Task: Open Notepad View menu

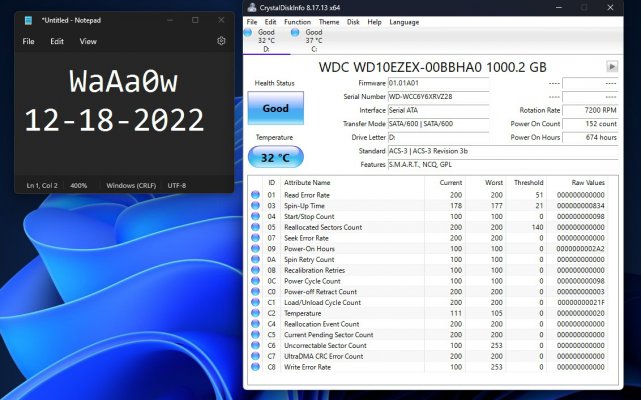Action: [x=88, y=41]
